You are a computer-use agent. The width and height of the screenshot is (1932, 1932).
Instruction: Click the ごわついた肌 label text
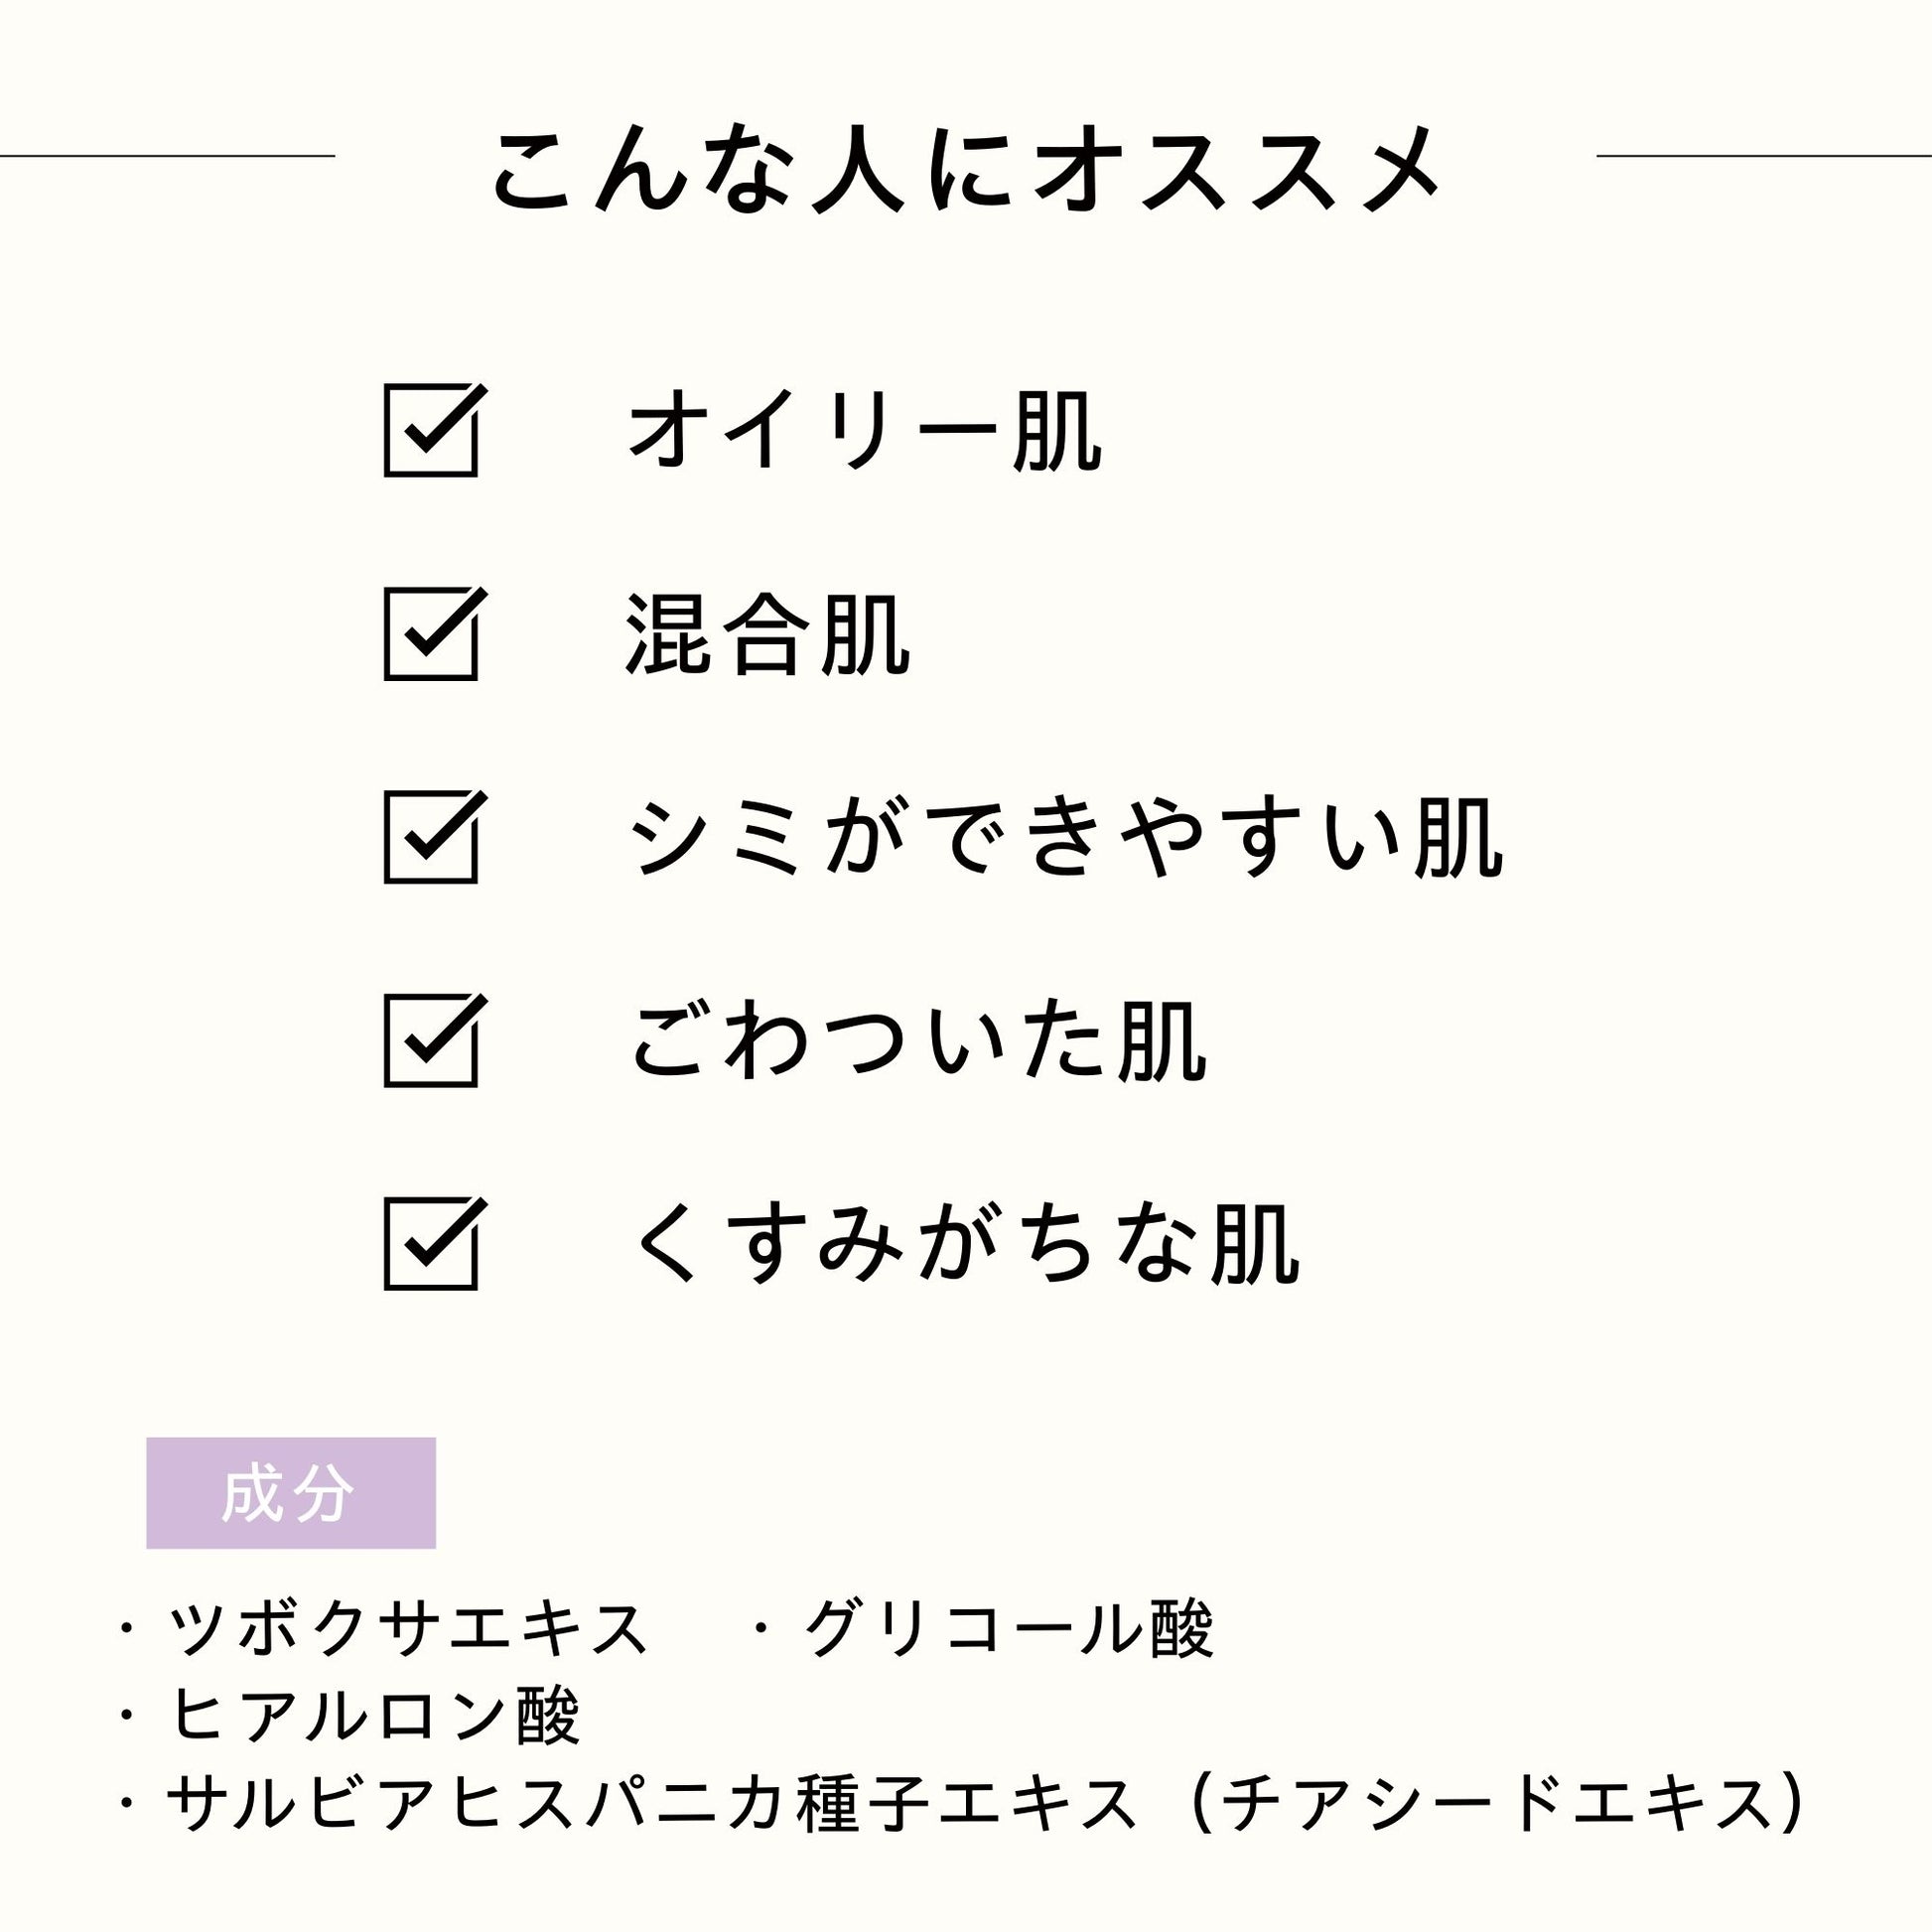[918, 1041]
